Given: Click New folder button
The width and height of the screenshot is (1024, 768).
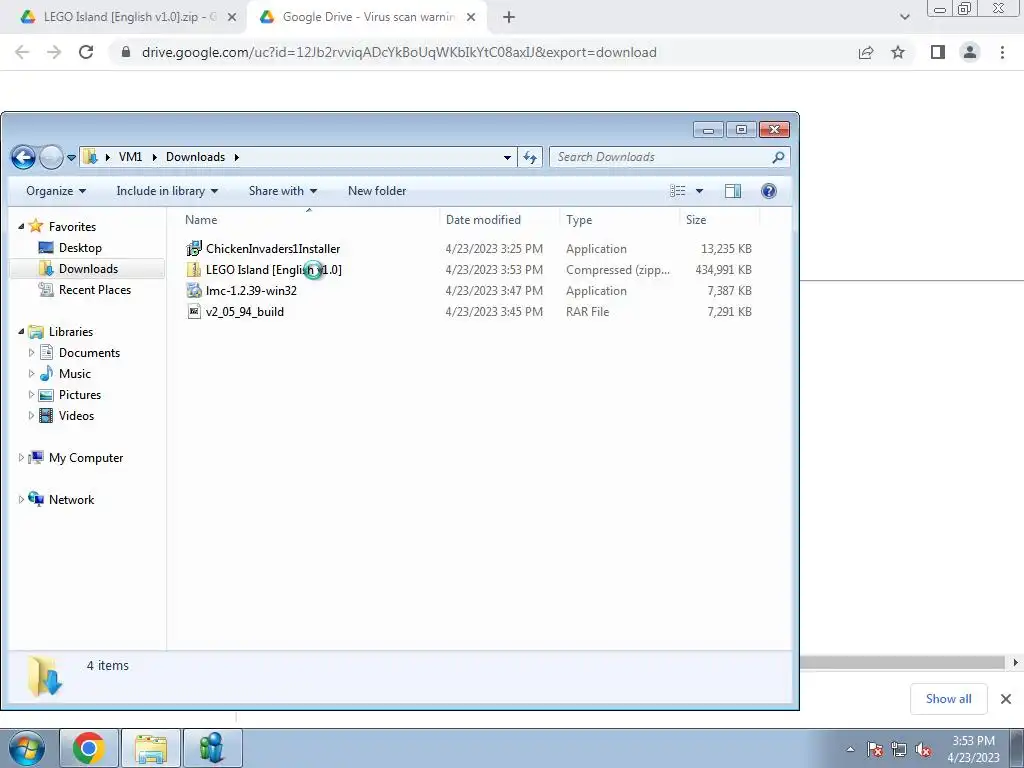Looking at the screenshot, I should (x=377, y=191).
